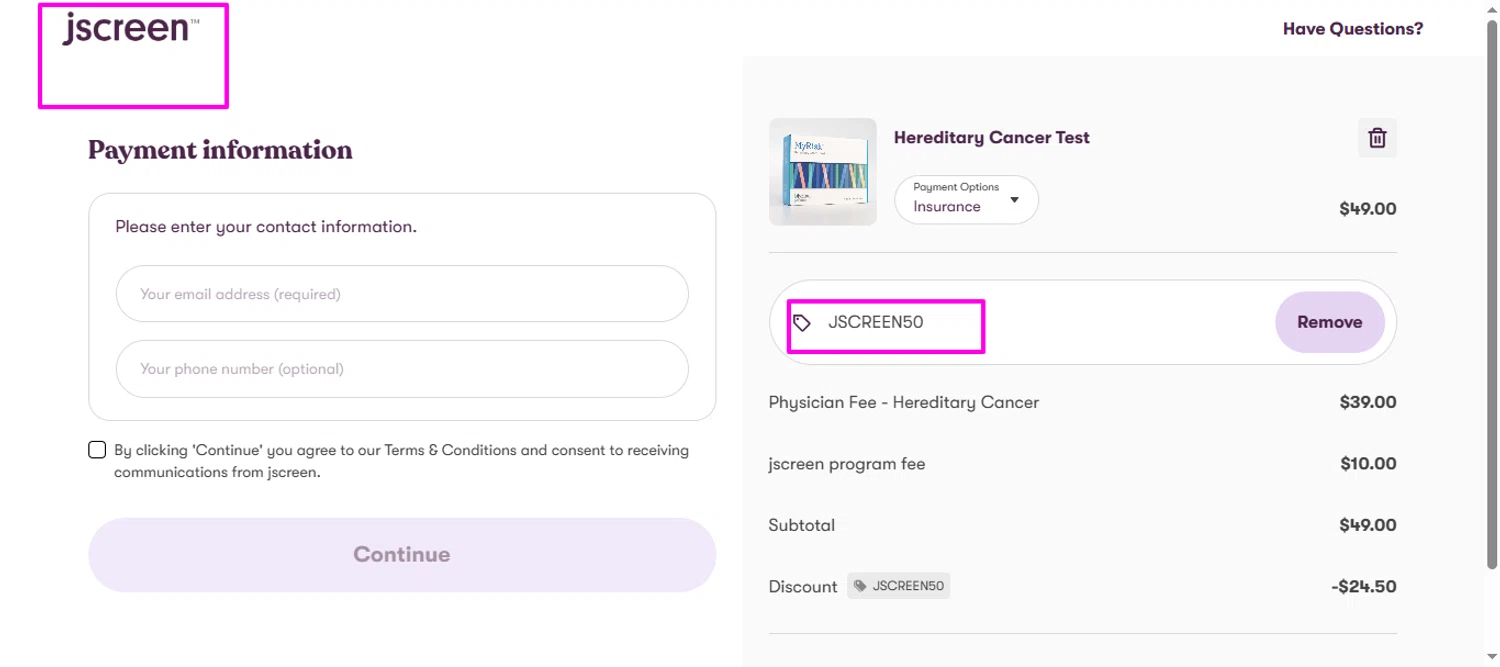Click the $10.00 program fee amount
Viewport: 1500px width, 667px height.
(x=1369, y=464)
